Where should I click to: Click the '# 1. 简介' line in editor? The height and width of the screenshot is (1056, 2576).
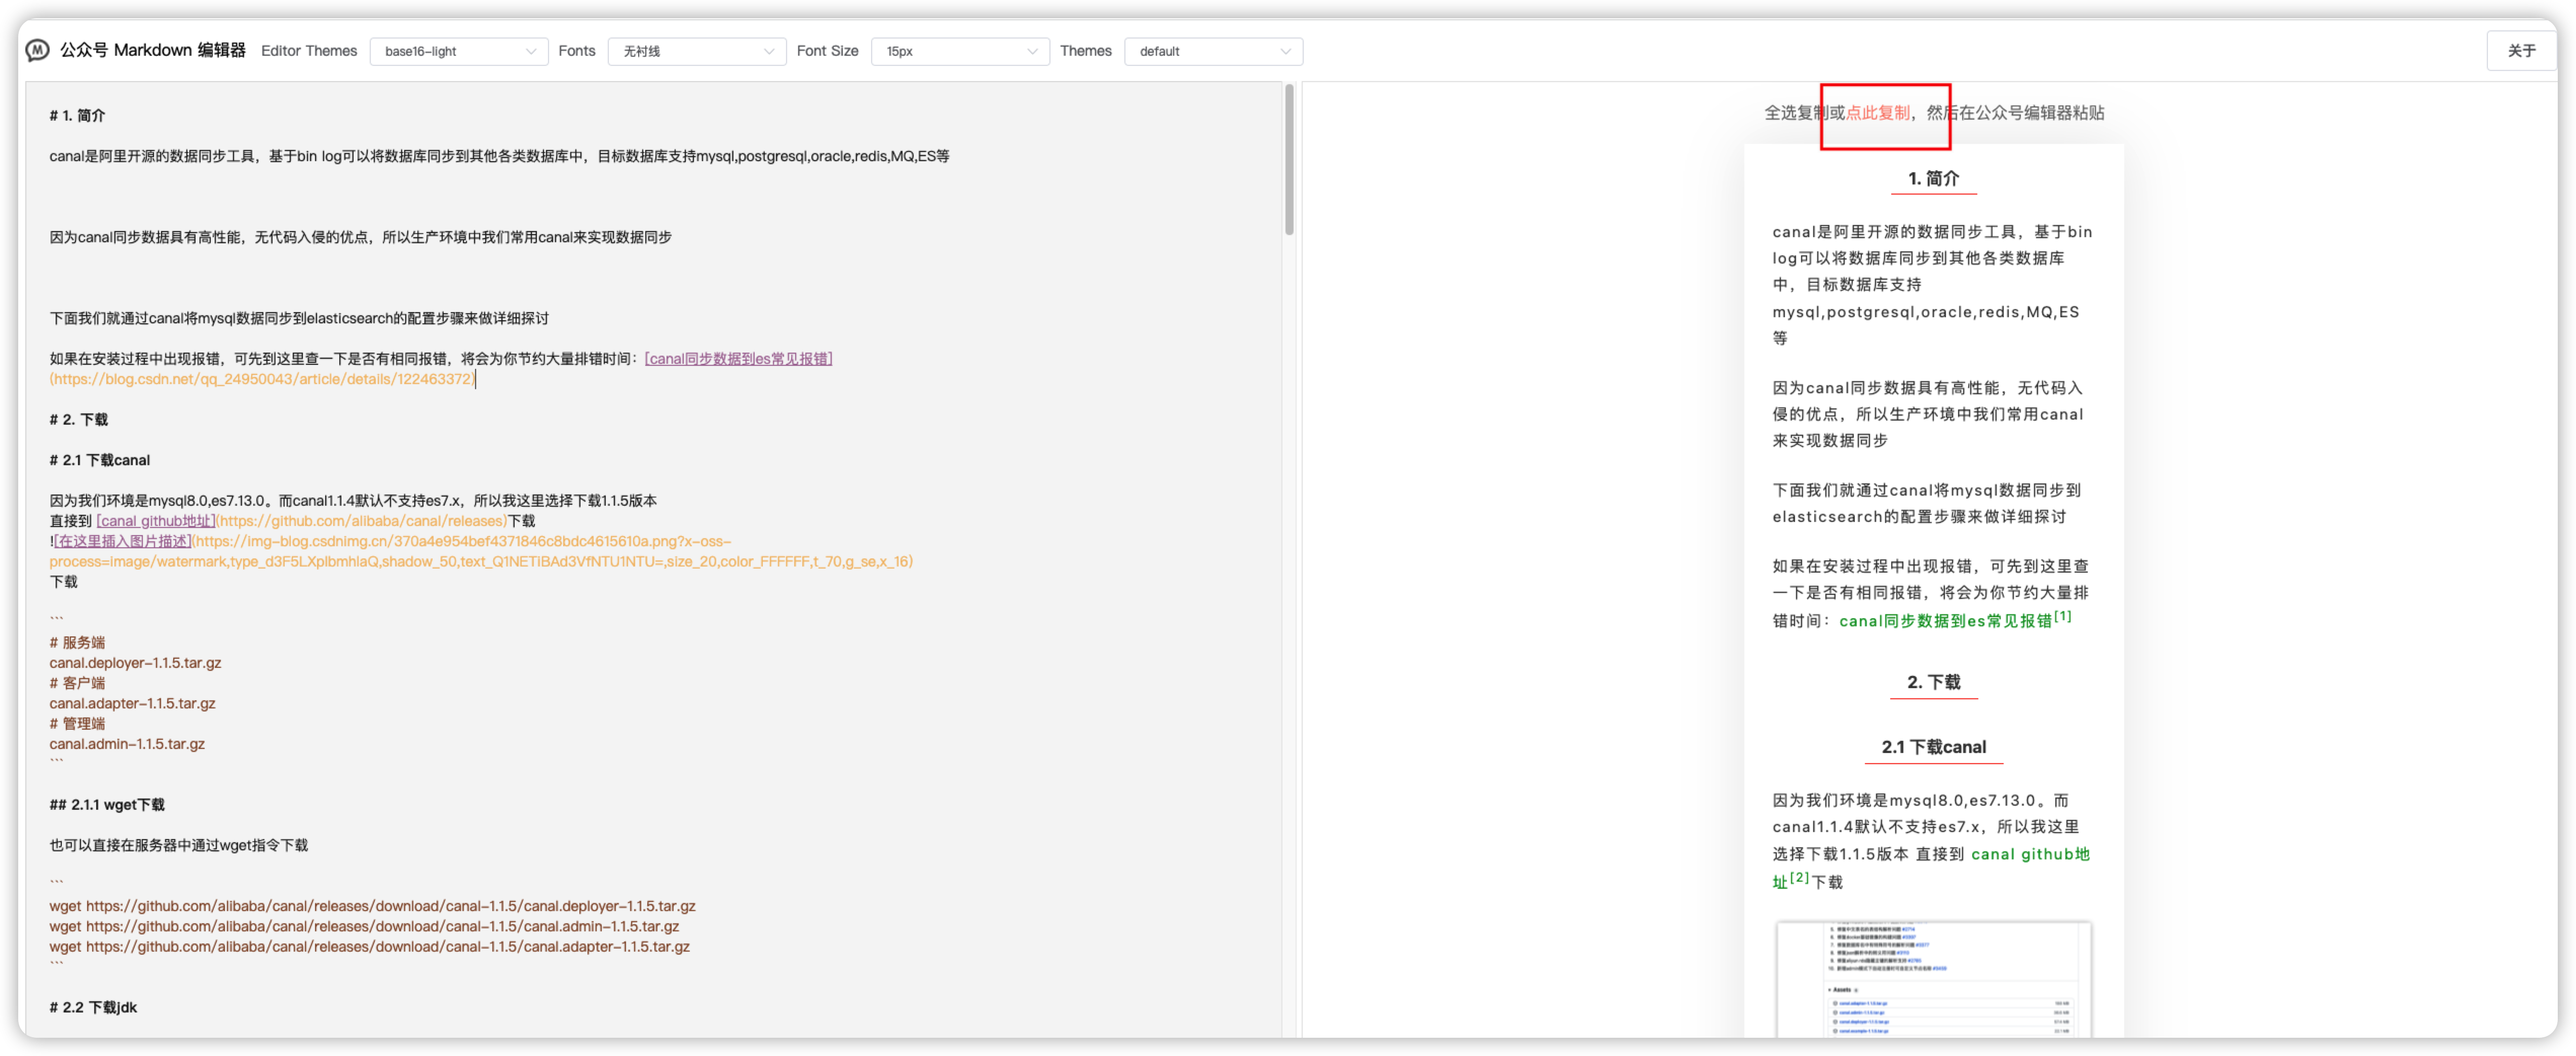(78, 116)
